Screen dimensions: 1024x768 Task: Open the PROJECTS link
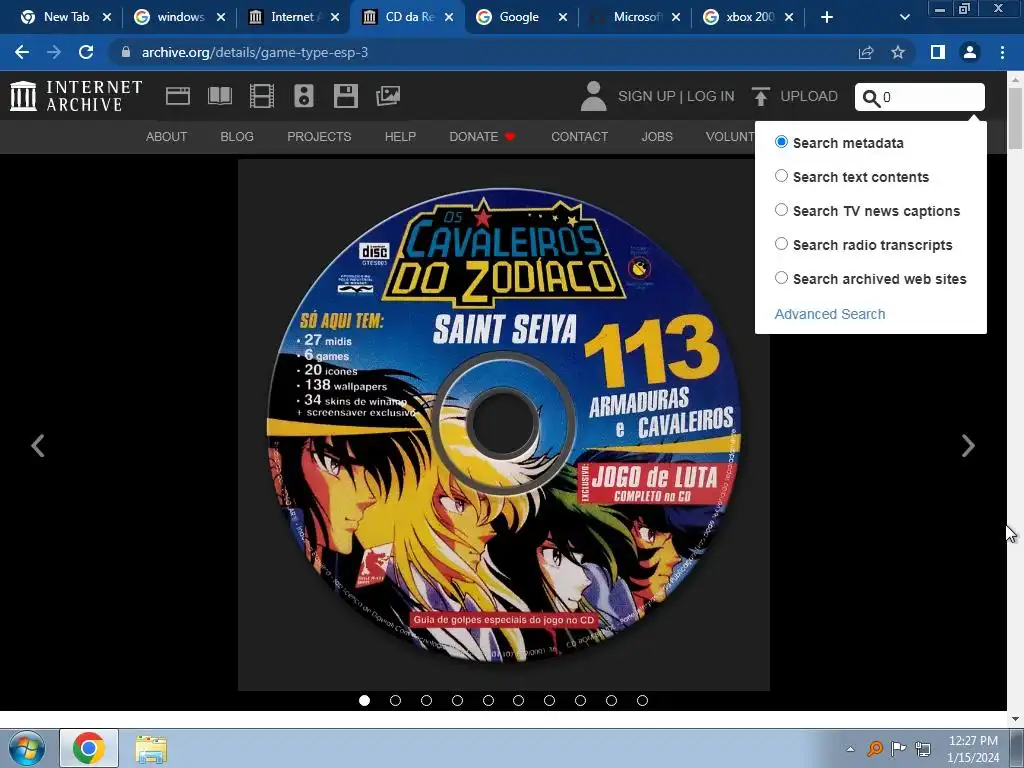coord(319,136)
